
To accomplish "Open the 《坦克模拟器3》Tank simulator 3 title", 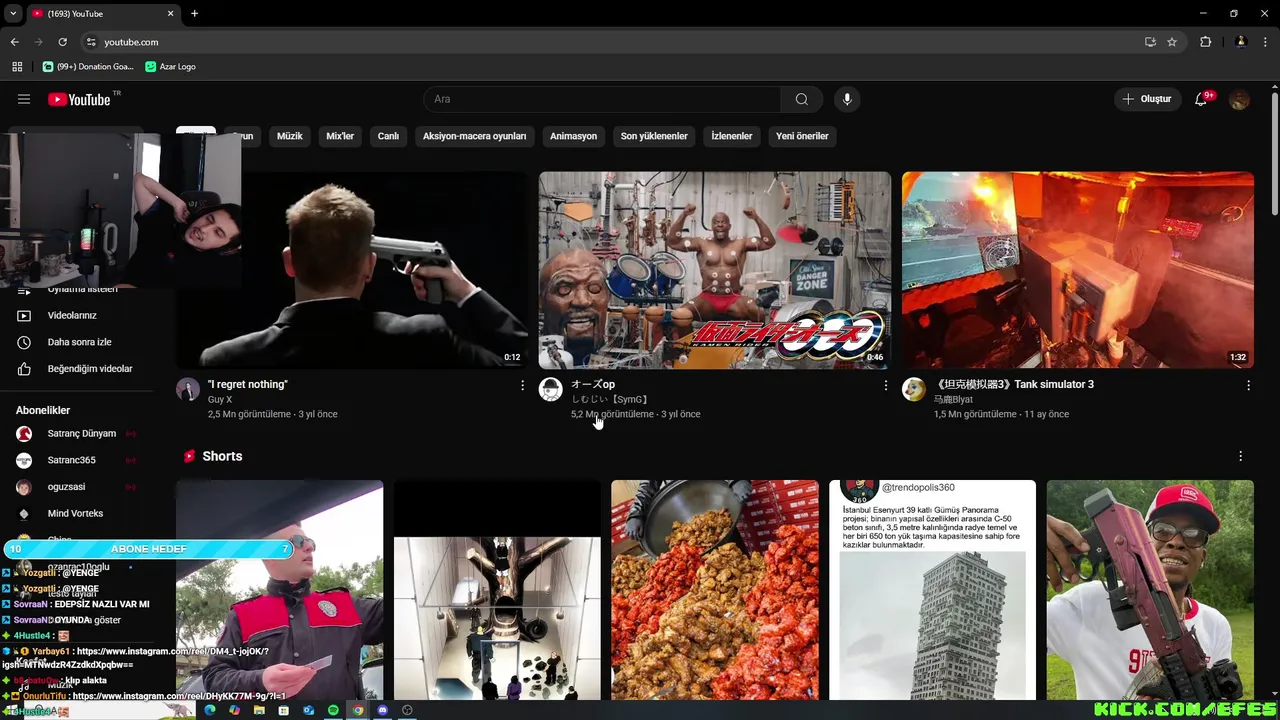I will click(1014, 384).
